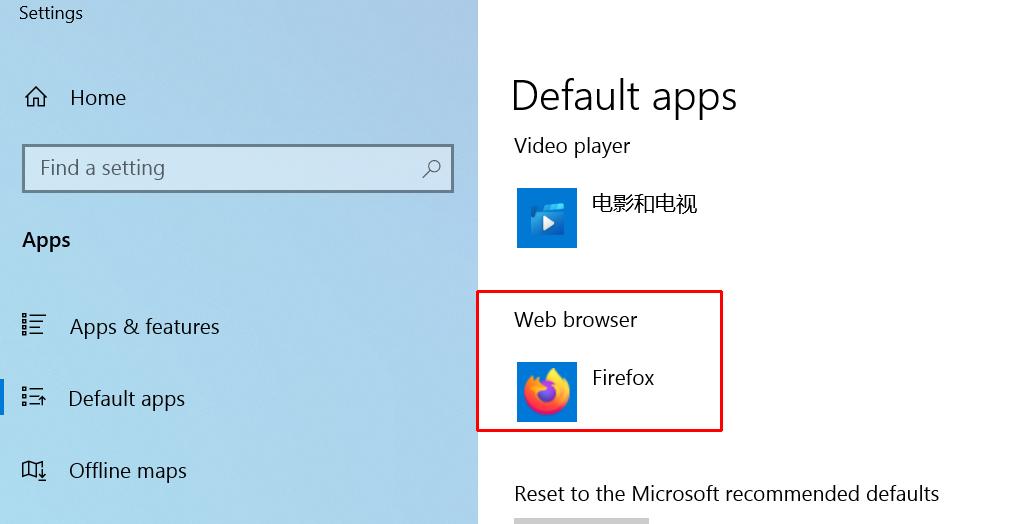Go to Offline maps text entry
This screenshot has height=524, width=1010.
[x=128, y=471]
